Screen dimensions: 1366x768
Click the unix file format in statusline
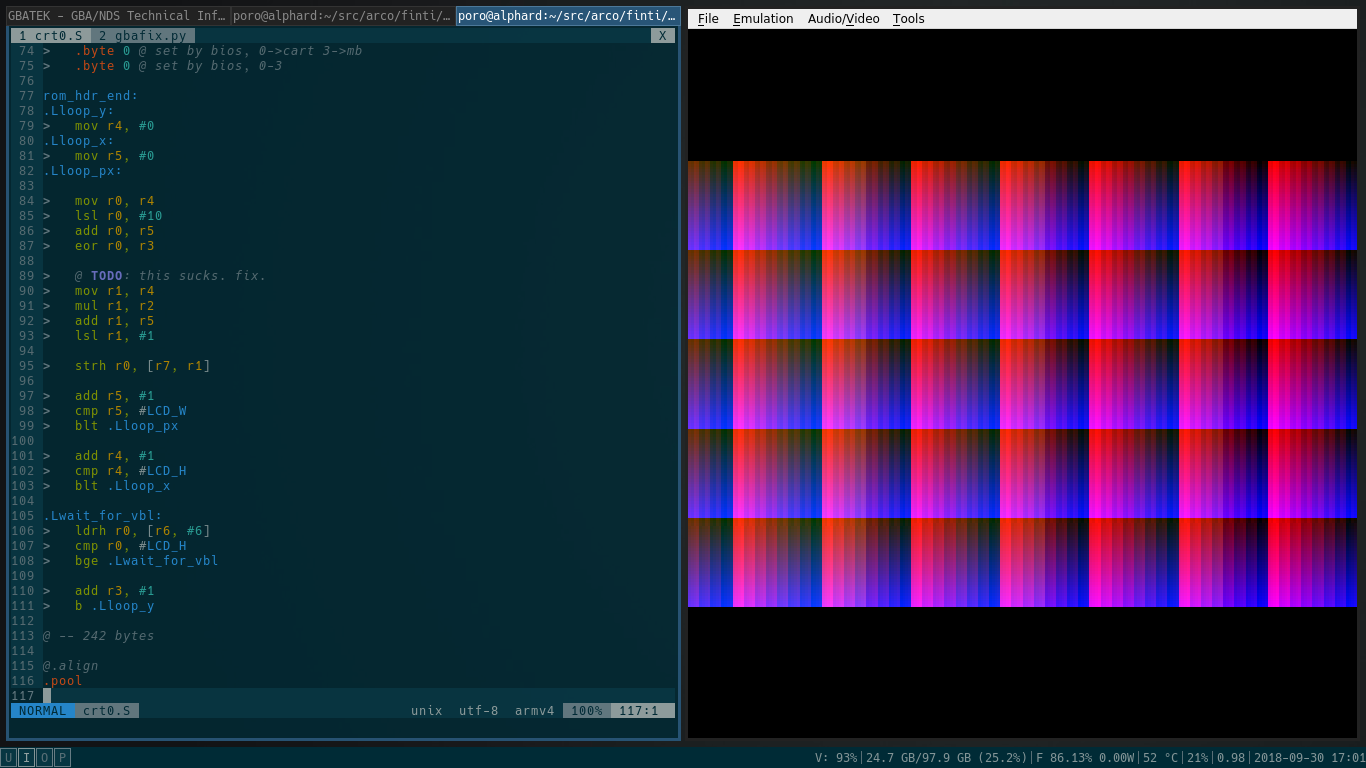[x=427, y=710]
